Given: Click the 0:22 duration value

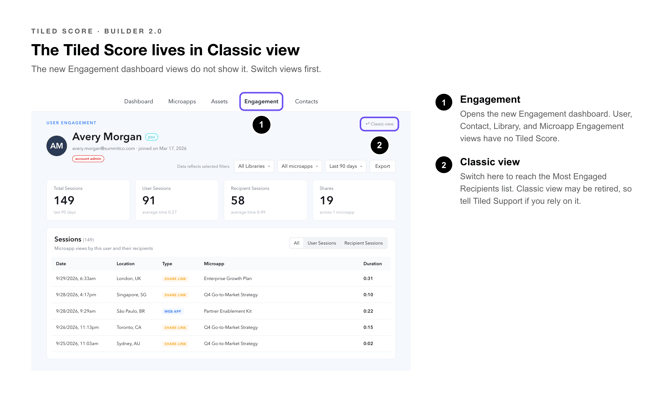Looking at the screenshot, I should pos(368,311).
